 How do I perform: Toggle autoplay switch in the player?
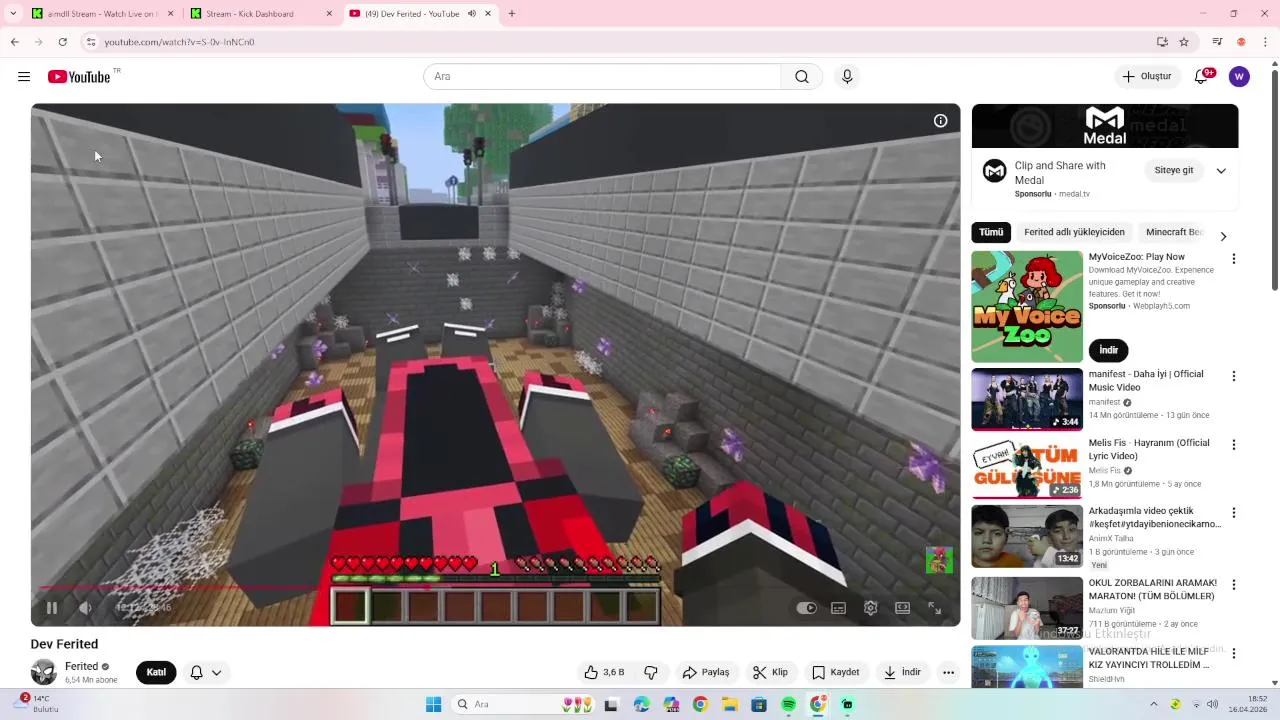click(x=806, y=608)
